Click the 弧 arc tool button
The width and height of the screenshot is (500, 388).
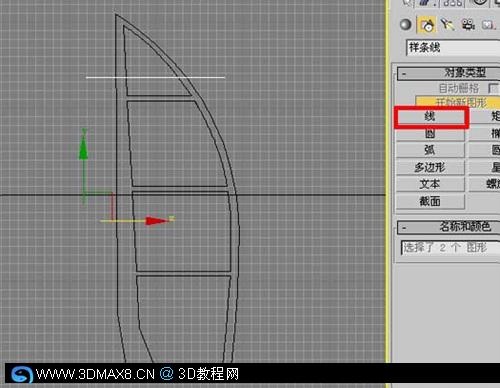tap(430, 150)
